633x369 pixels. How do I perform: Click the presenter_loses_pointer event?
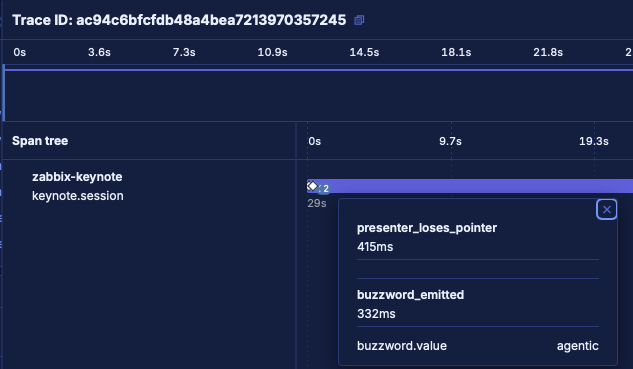427,228
